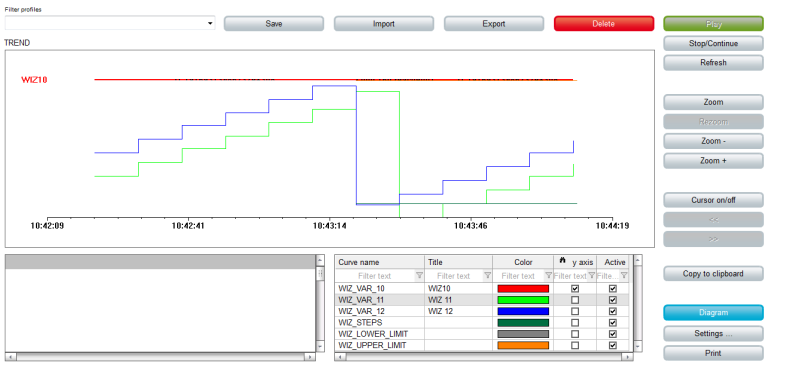The image size is (800, 378).
Task: Enable y axis for WIZ_VAR_12
Action: coord(575,311)
